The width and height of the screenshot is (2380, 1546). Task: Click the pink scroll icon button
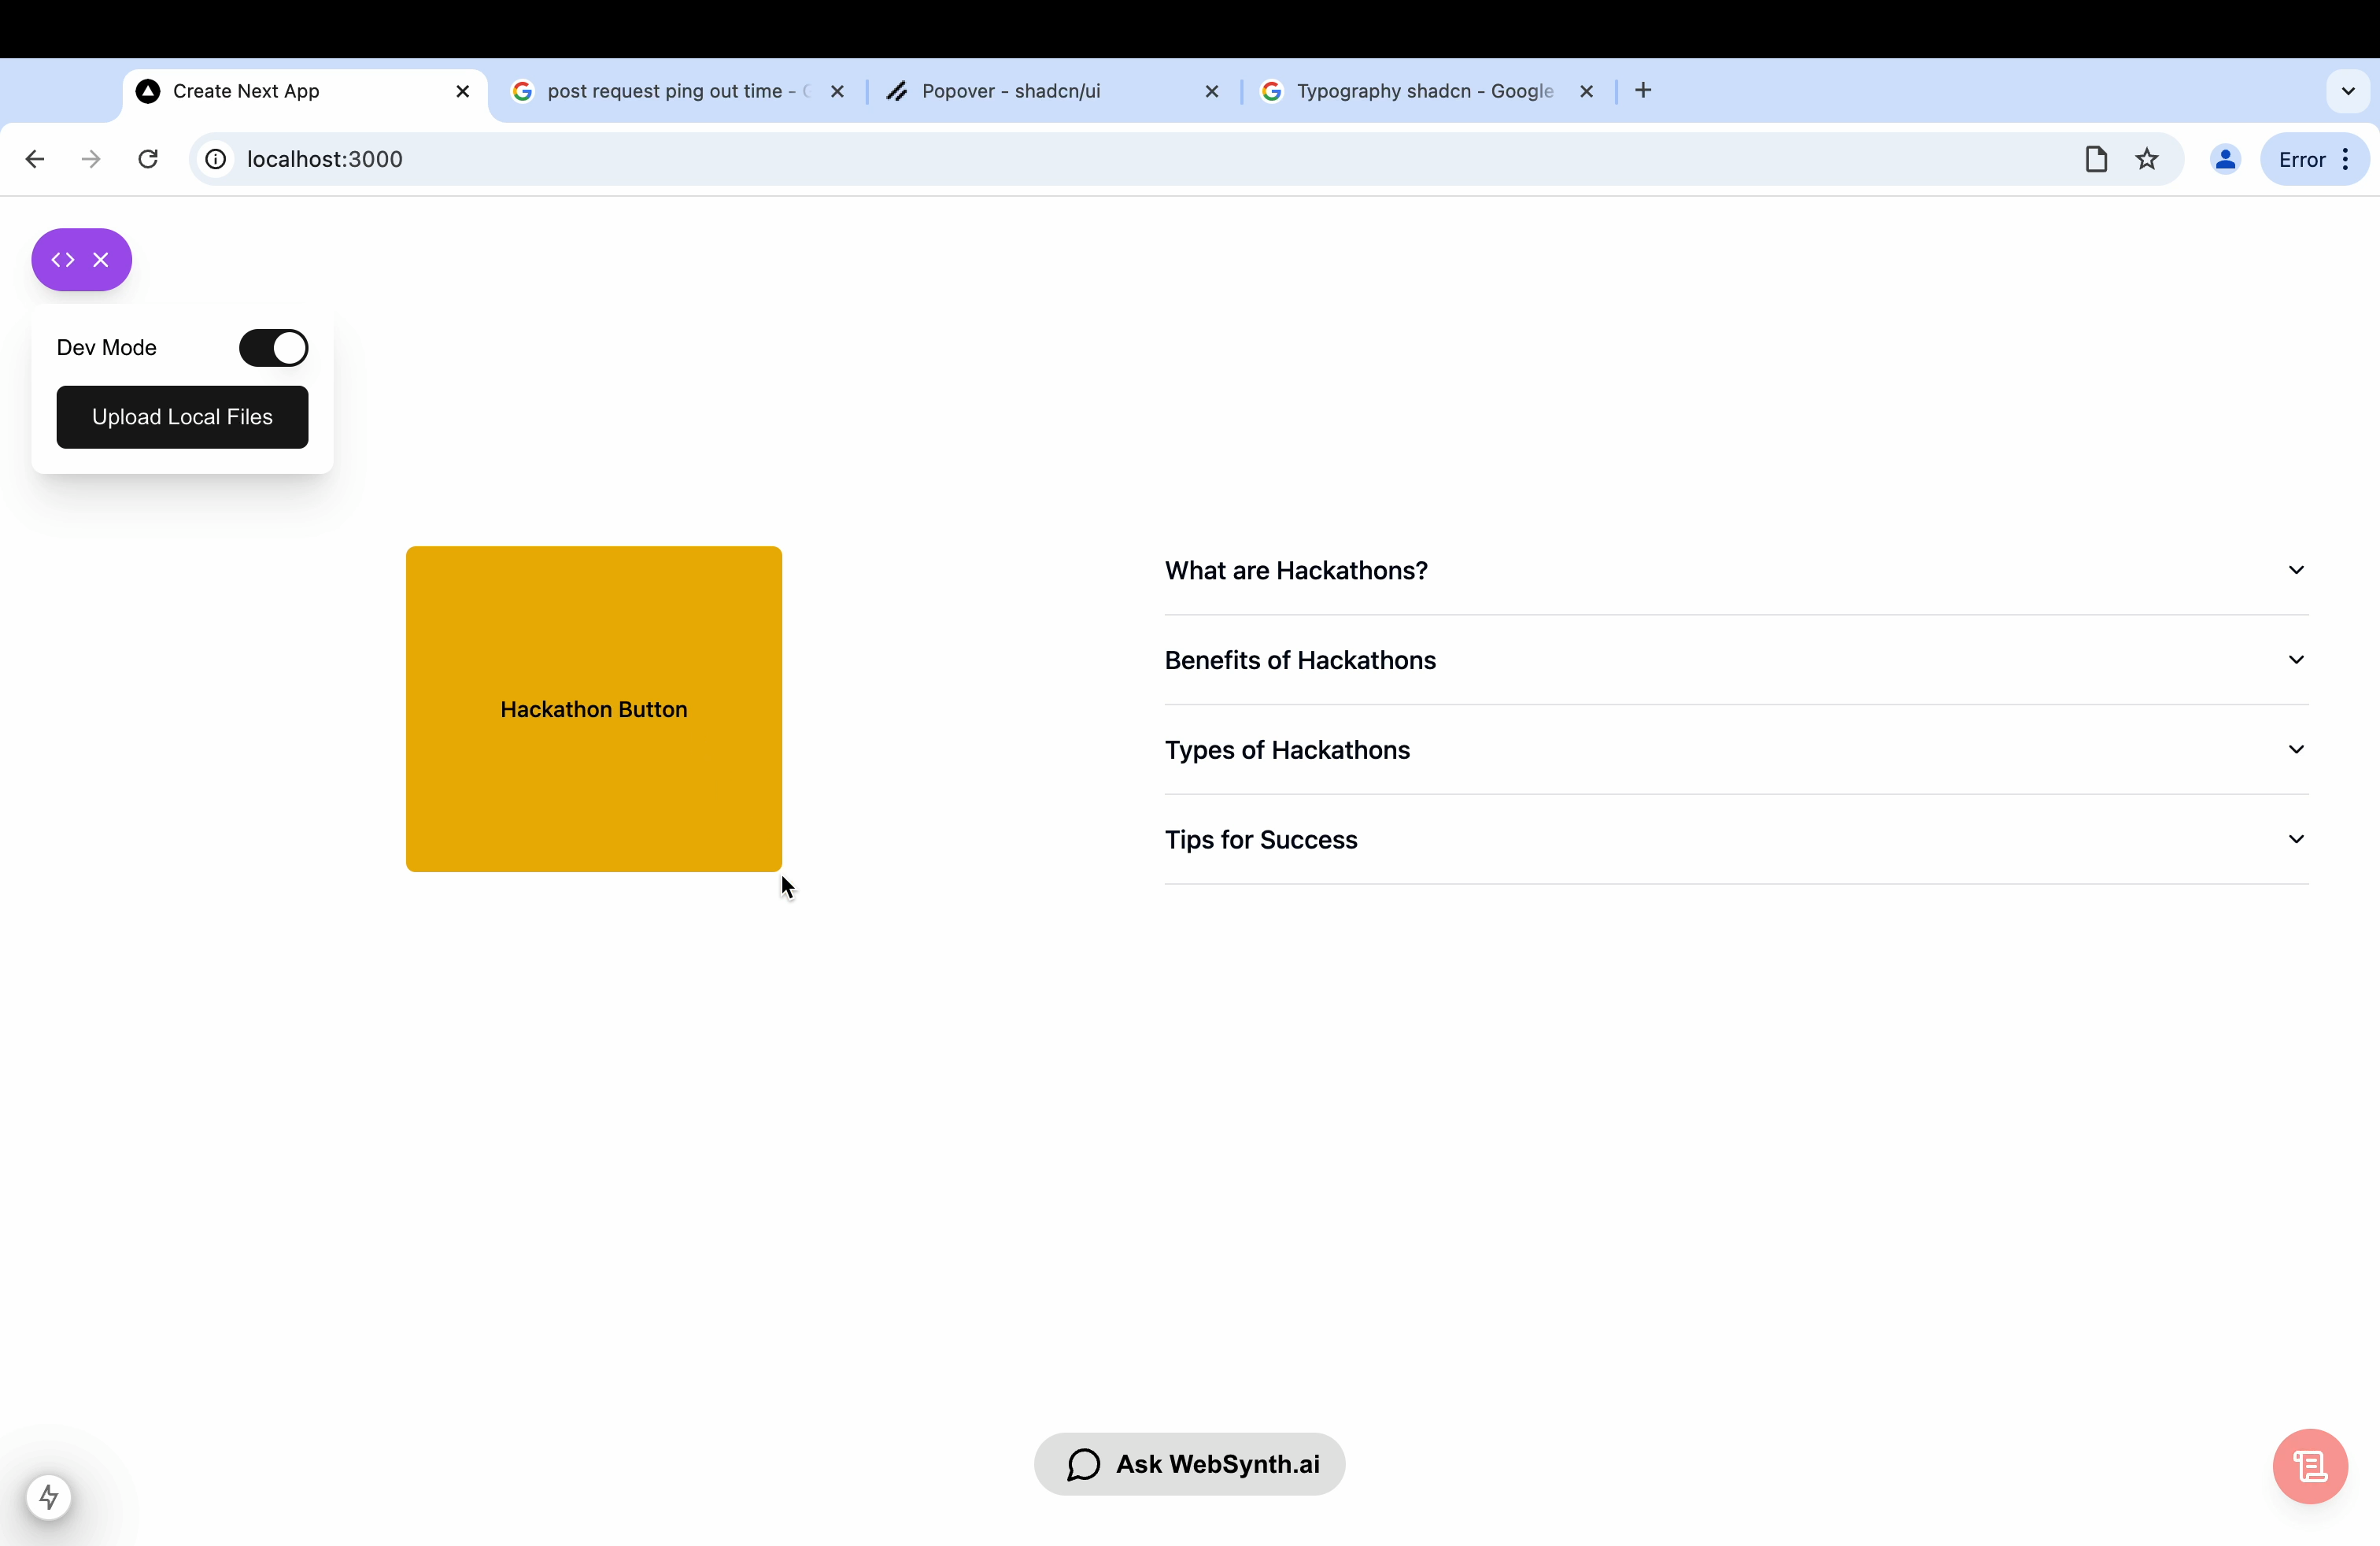2310,1466
